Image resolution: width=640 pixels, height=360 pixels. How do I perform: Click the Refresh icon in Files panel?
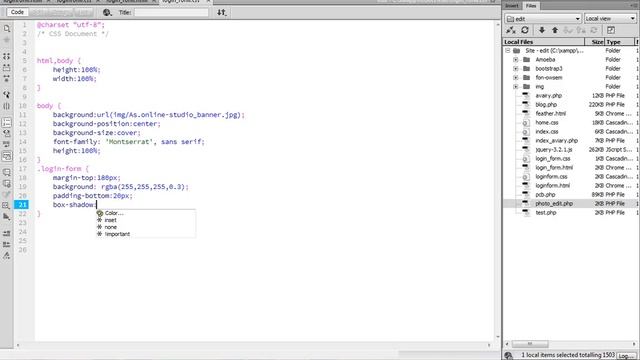[x=525, y=30]
